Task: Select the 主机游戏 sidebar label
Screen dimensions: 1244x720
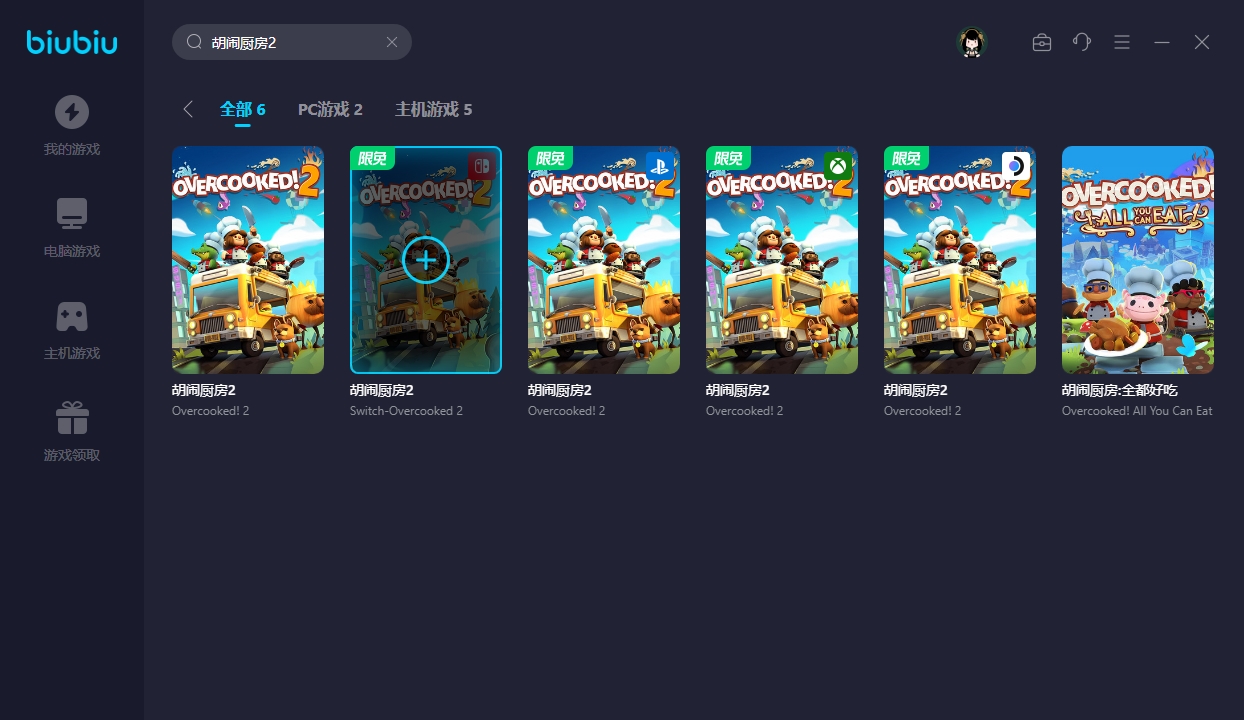Action: [72, 354]
